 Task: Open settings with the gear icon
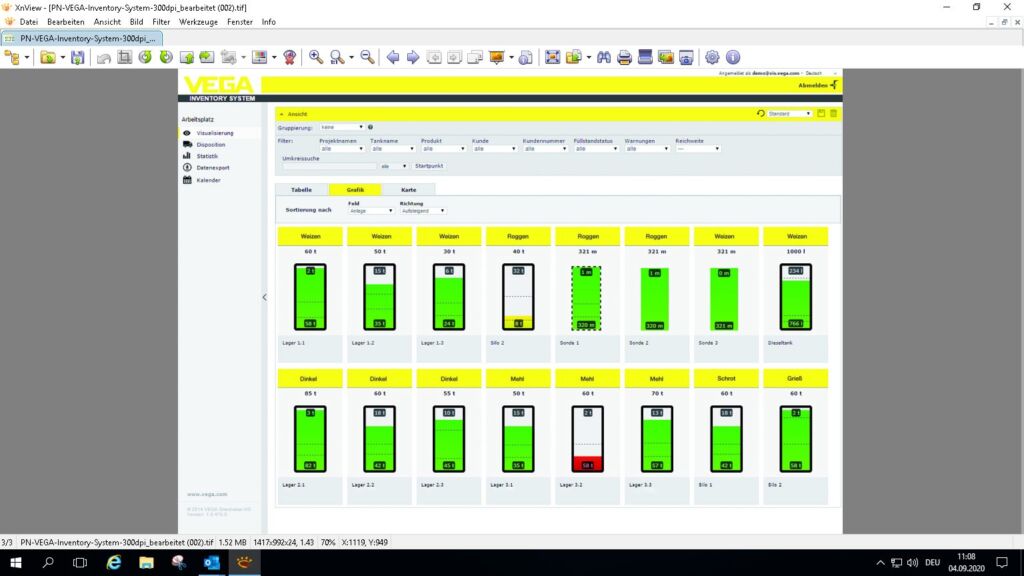pos(712,58)
